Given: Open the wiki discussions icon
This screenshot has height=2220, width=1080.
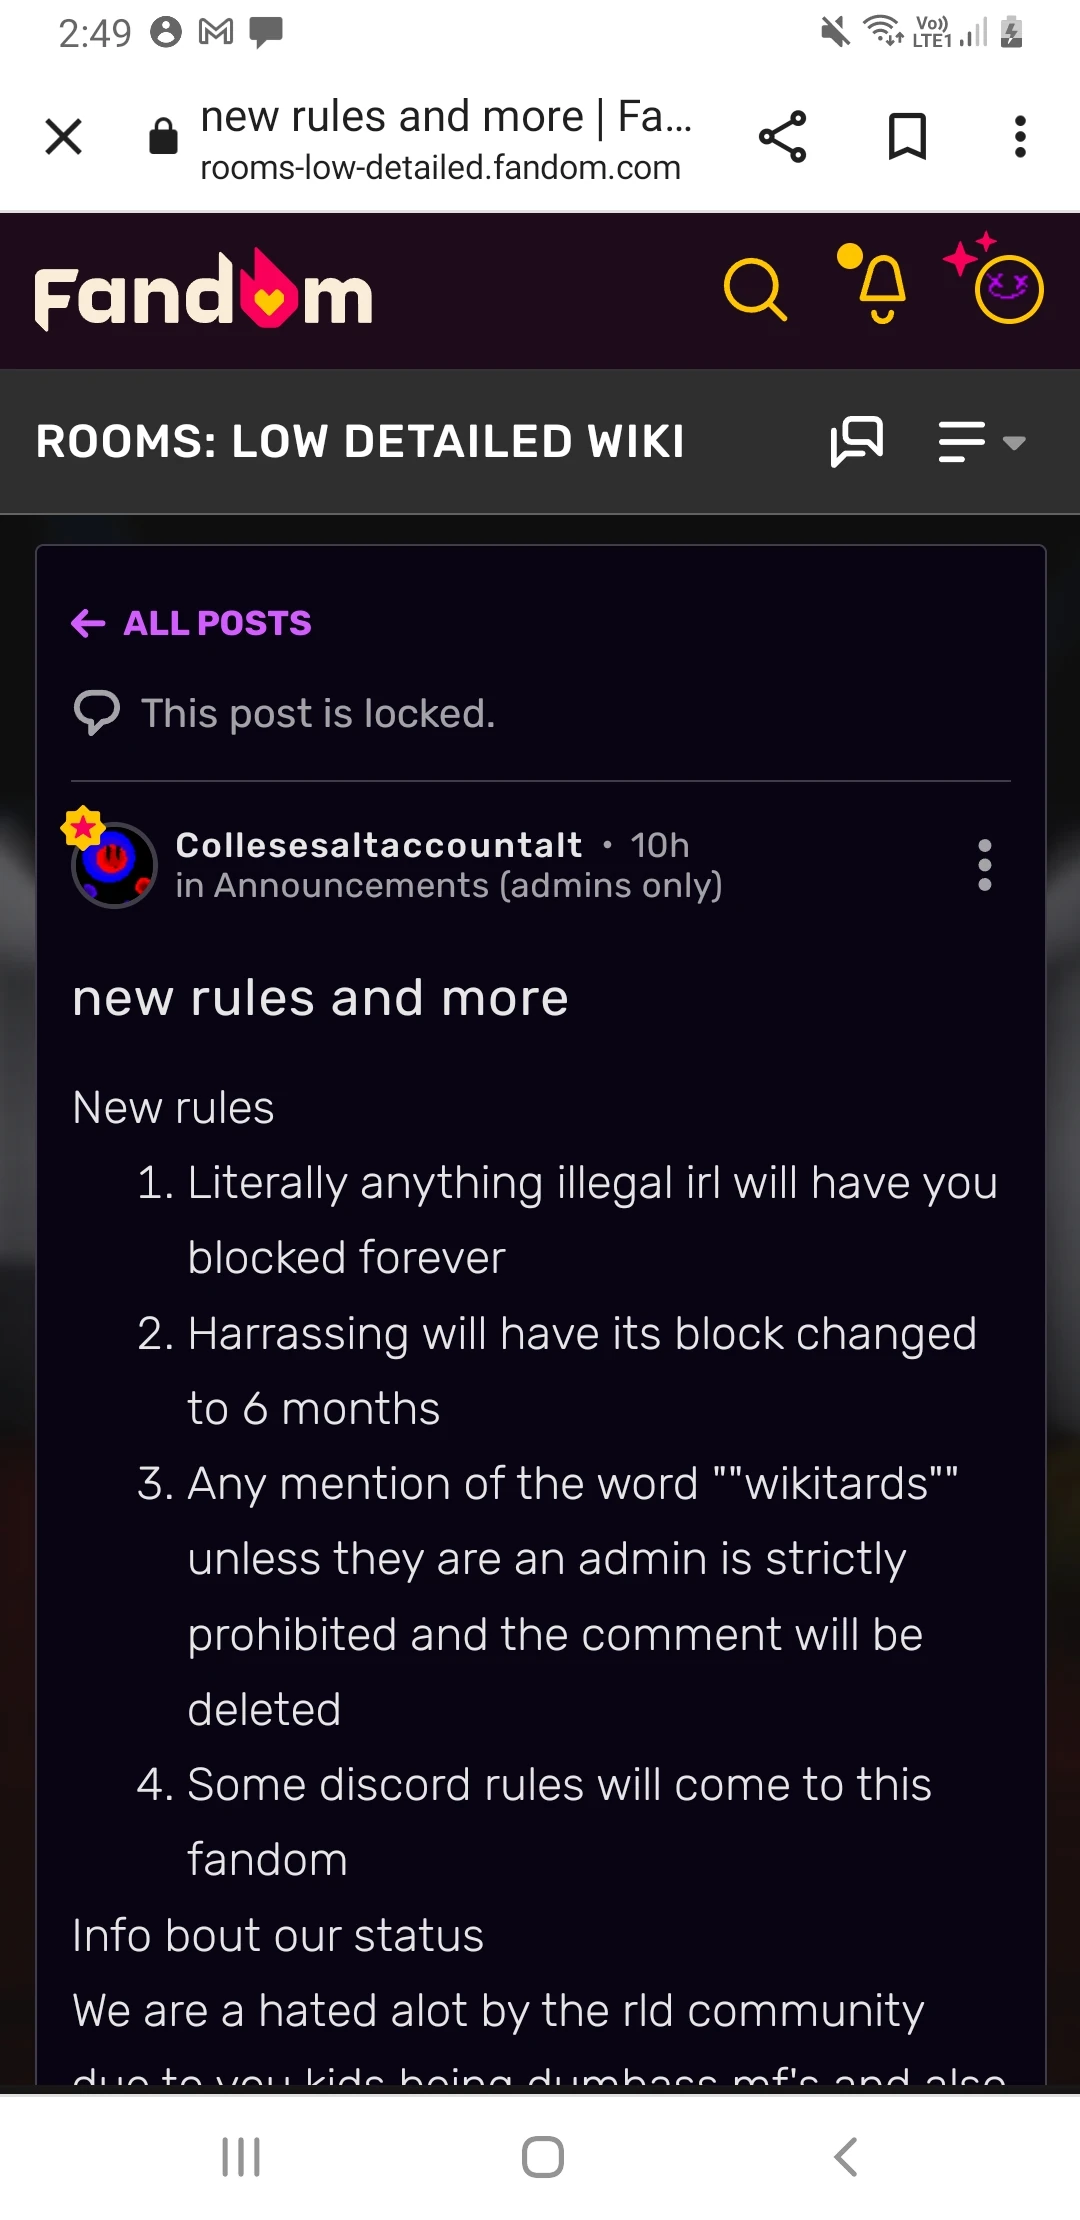Looking at the screenshot, I should [x=858, y=440].
